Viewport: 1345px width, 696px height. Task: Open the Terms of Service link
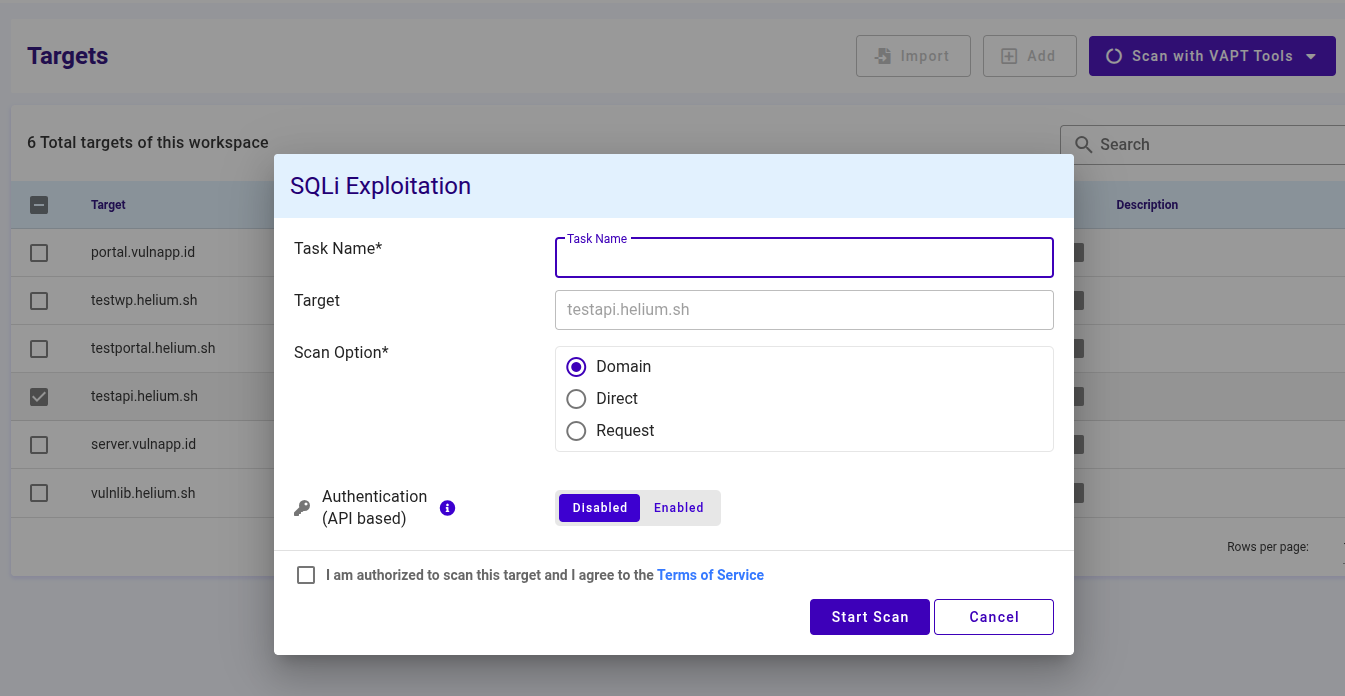tap(710, 574)
